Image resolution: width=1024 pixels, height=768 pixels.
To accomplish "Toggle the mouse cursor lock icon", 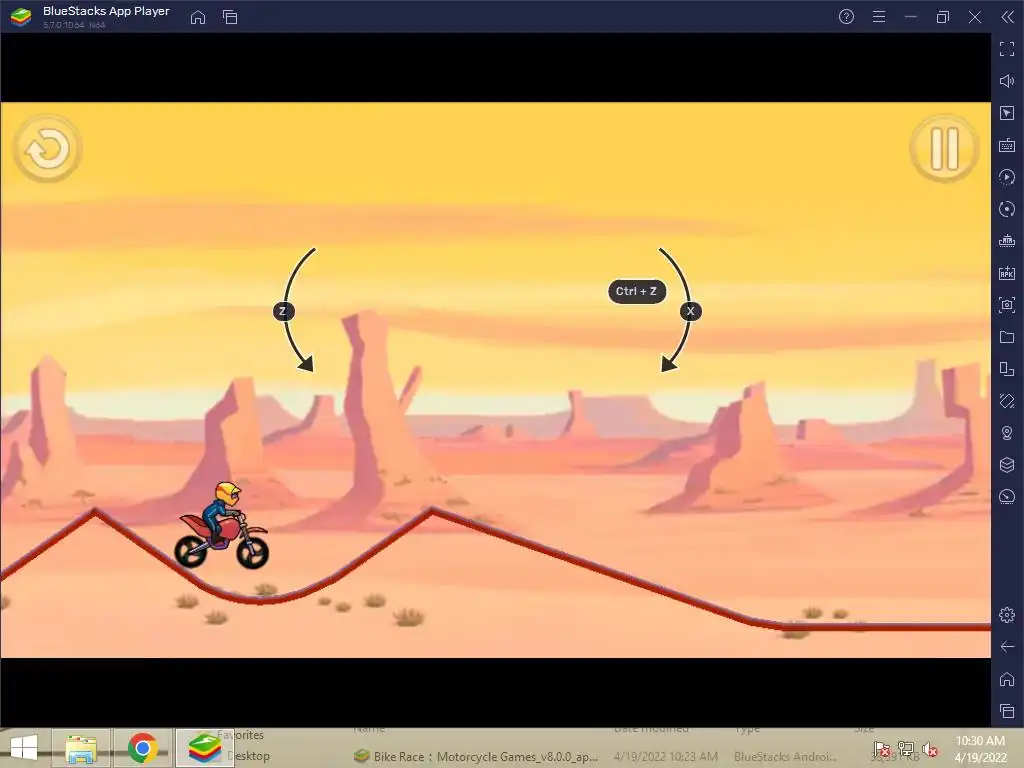I will [x=1007, y=113].
